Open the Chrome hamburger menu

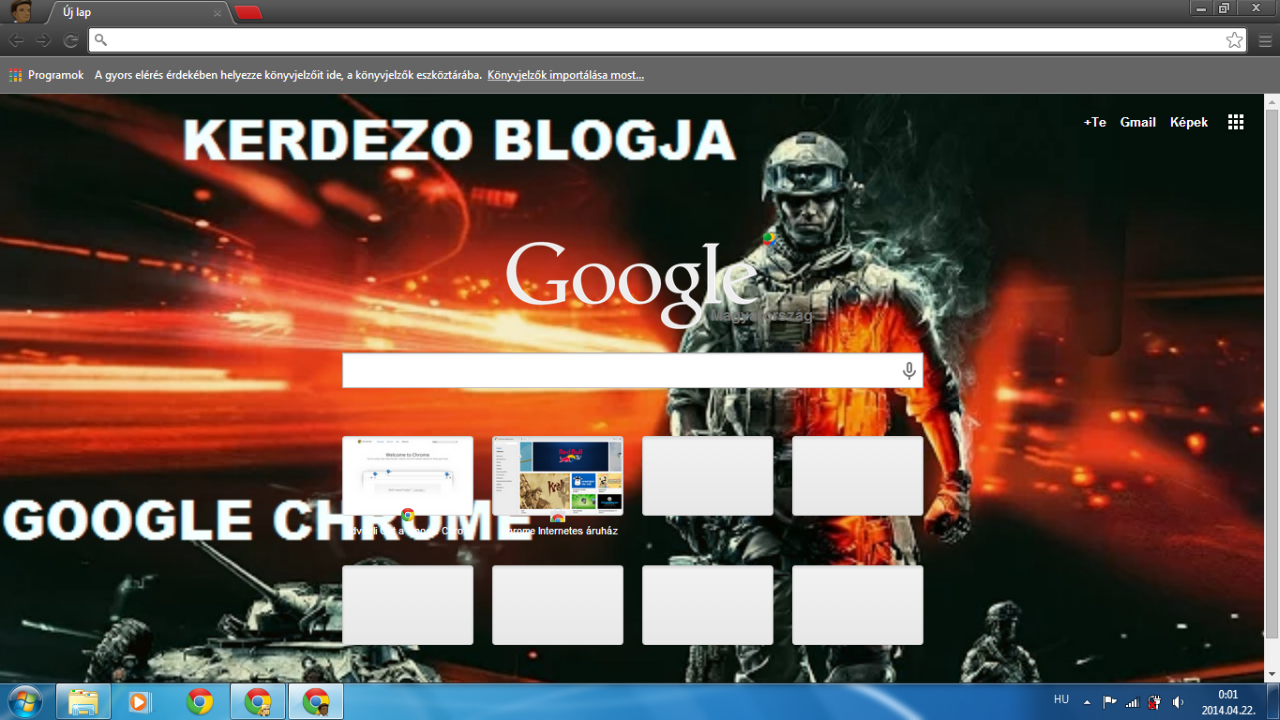click(x=1265, y=40)
